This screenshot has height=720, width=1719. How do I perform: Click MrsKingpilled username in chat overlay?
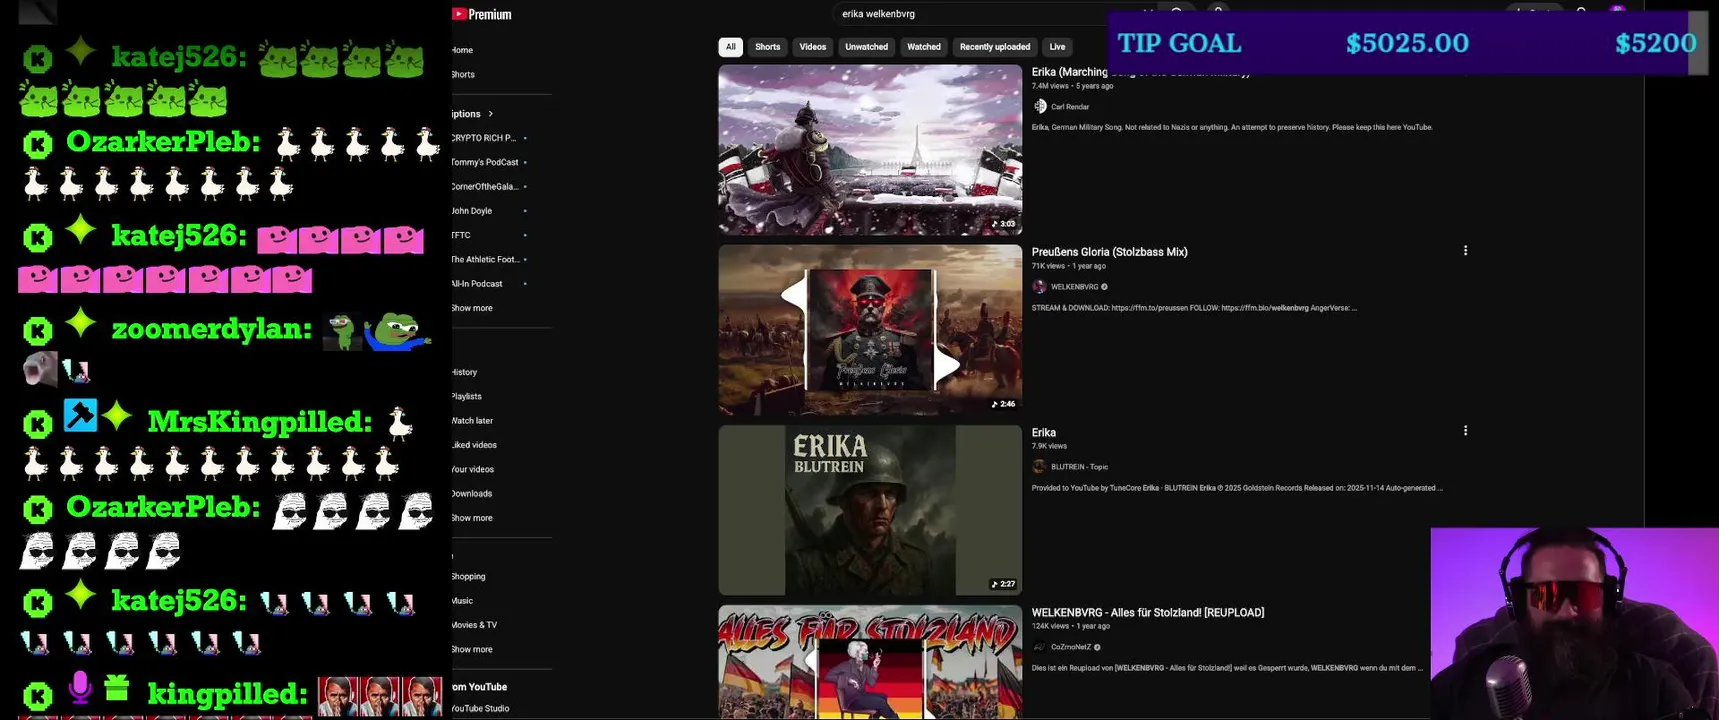click(260, 423)
